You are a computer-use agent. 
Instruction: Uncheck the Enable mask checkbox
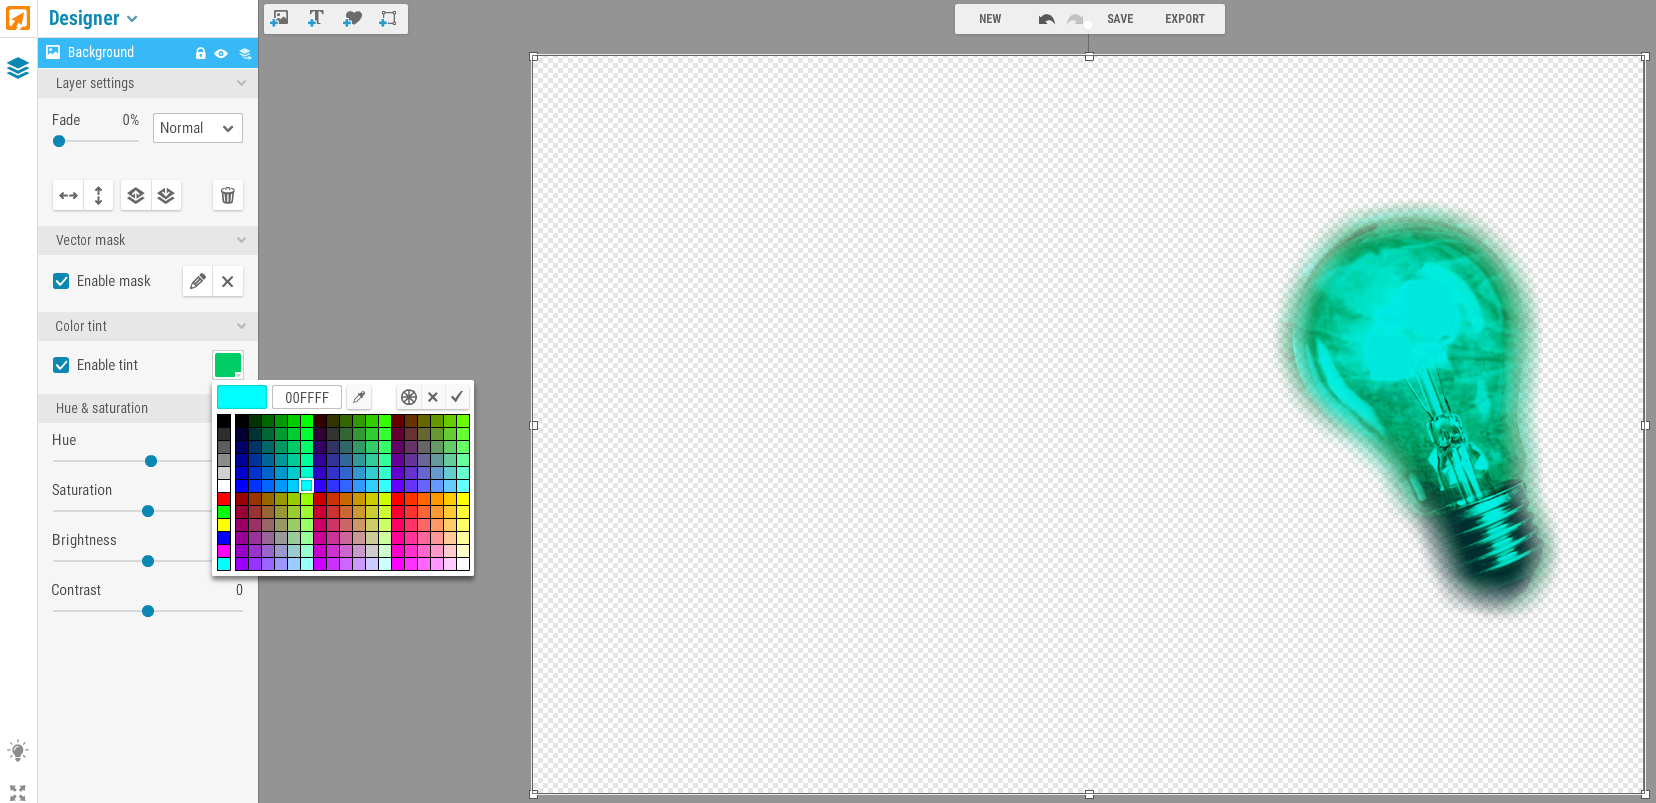[61, 281]
